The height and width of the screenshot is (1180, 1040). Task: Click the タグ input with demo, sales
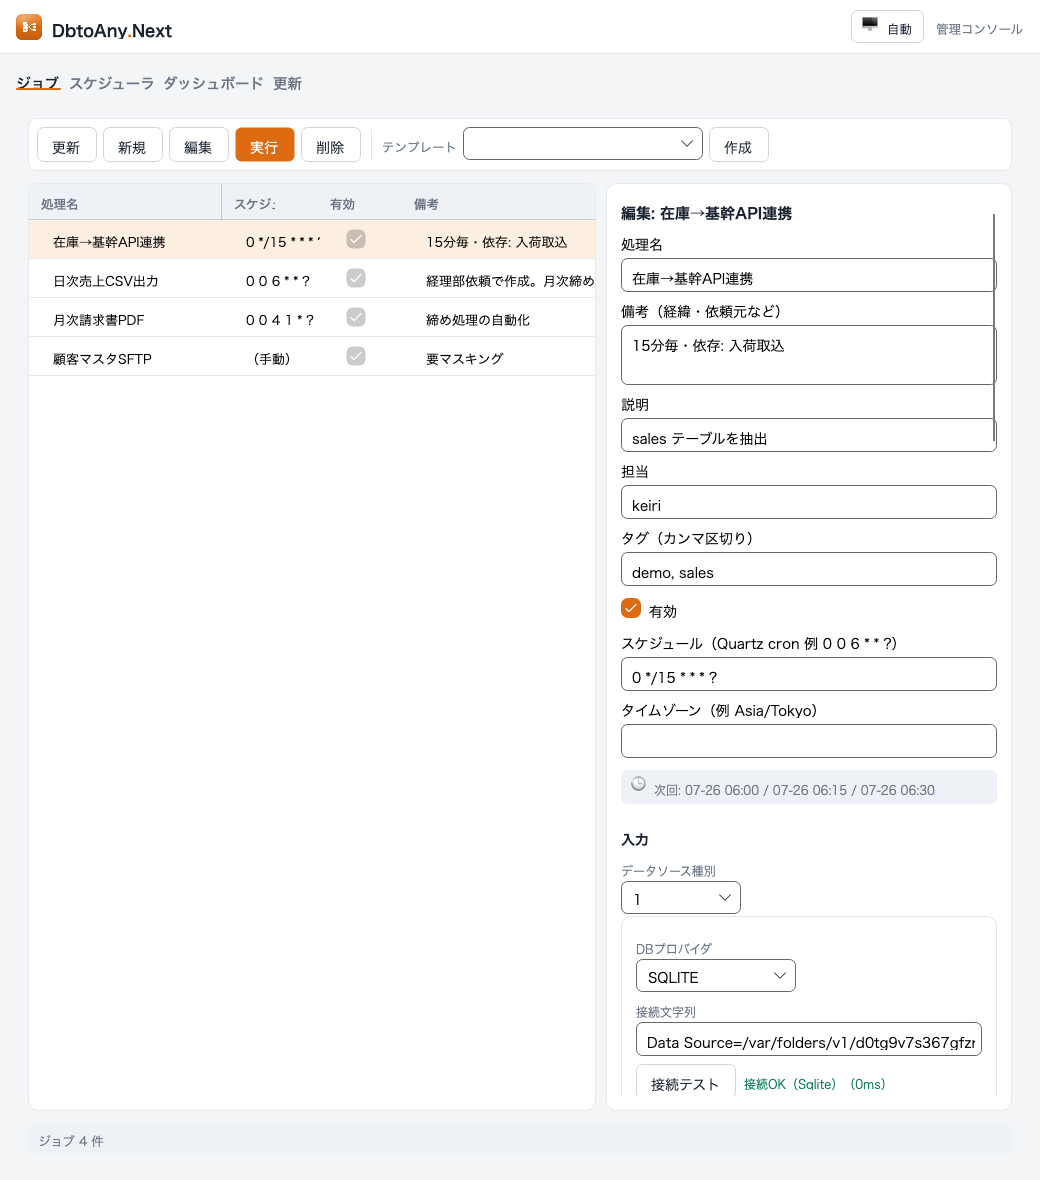pyautogui.click(x=808, y=569)
